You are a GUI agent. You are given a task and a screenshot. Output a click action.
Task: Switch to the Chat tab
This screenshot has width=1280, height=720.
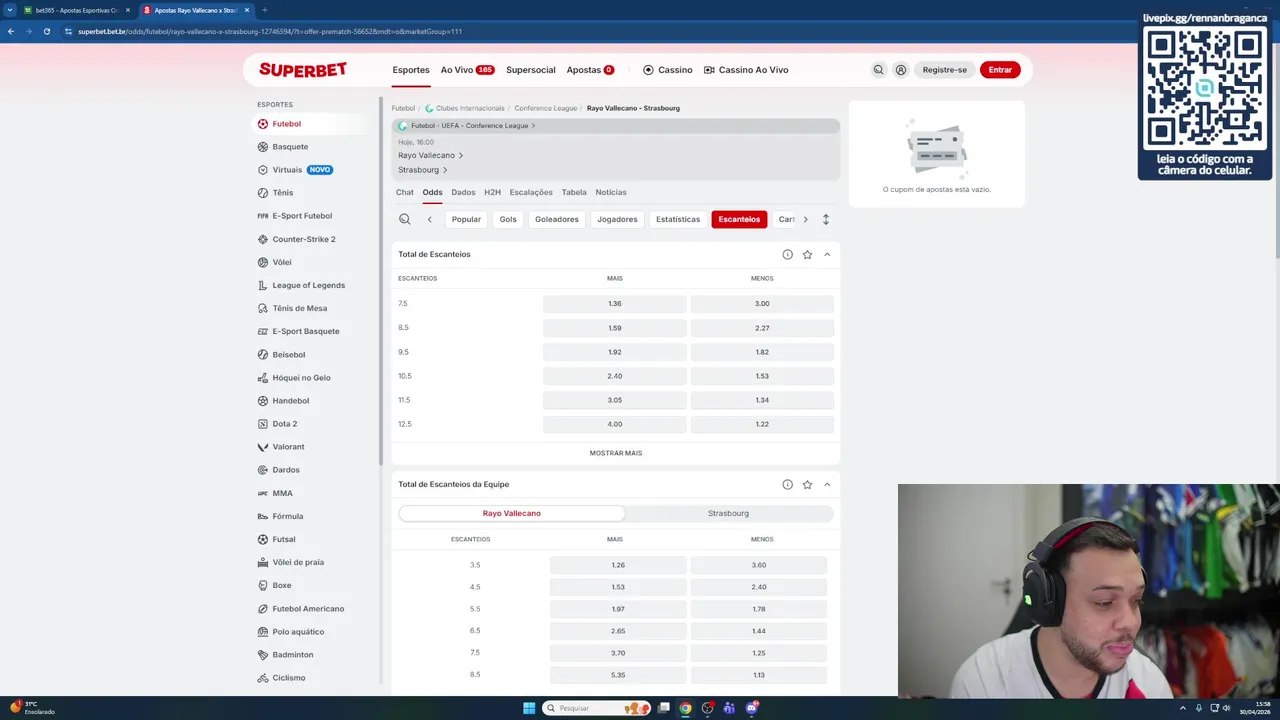tap(404, 192)
